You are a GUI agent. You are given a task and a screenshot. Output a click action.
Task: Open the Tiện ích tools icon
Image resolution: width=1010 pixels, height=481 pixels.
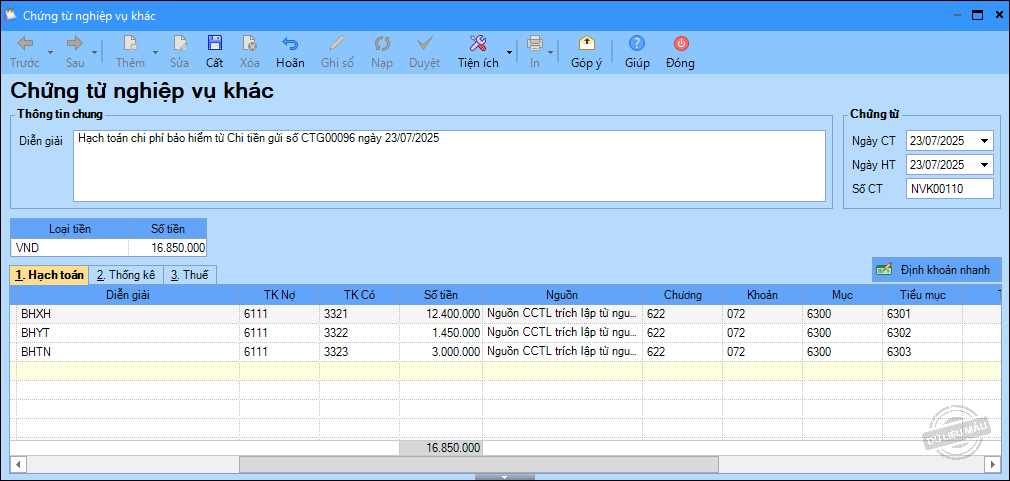click(x=478, y=43)
